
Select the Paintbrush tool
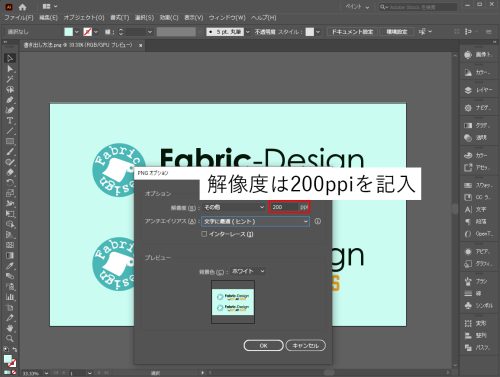(x=10, y=152)
